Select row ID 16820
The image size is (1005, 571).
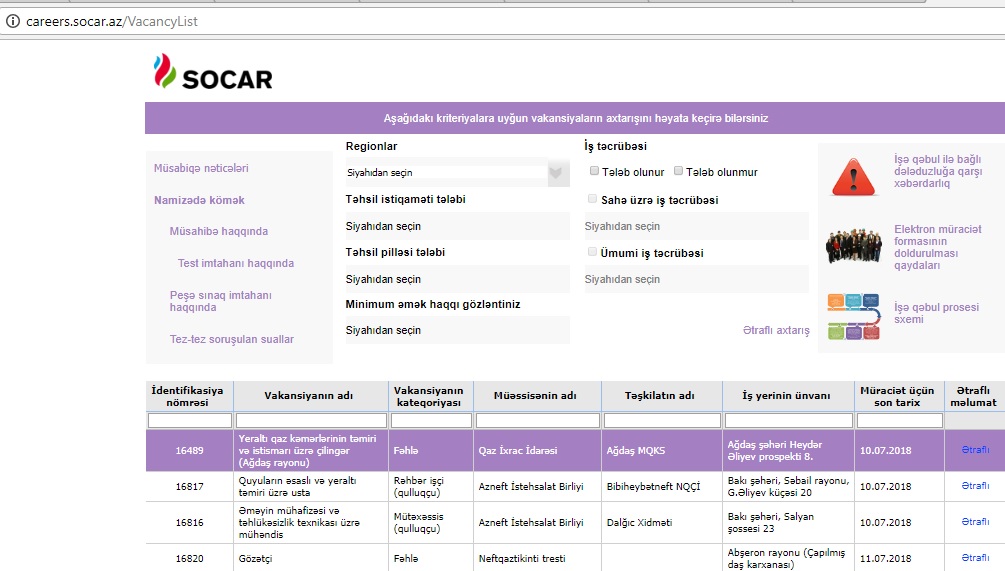tap(189, 558)
